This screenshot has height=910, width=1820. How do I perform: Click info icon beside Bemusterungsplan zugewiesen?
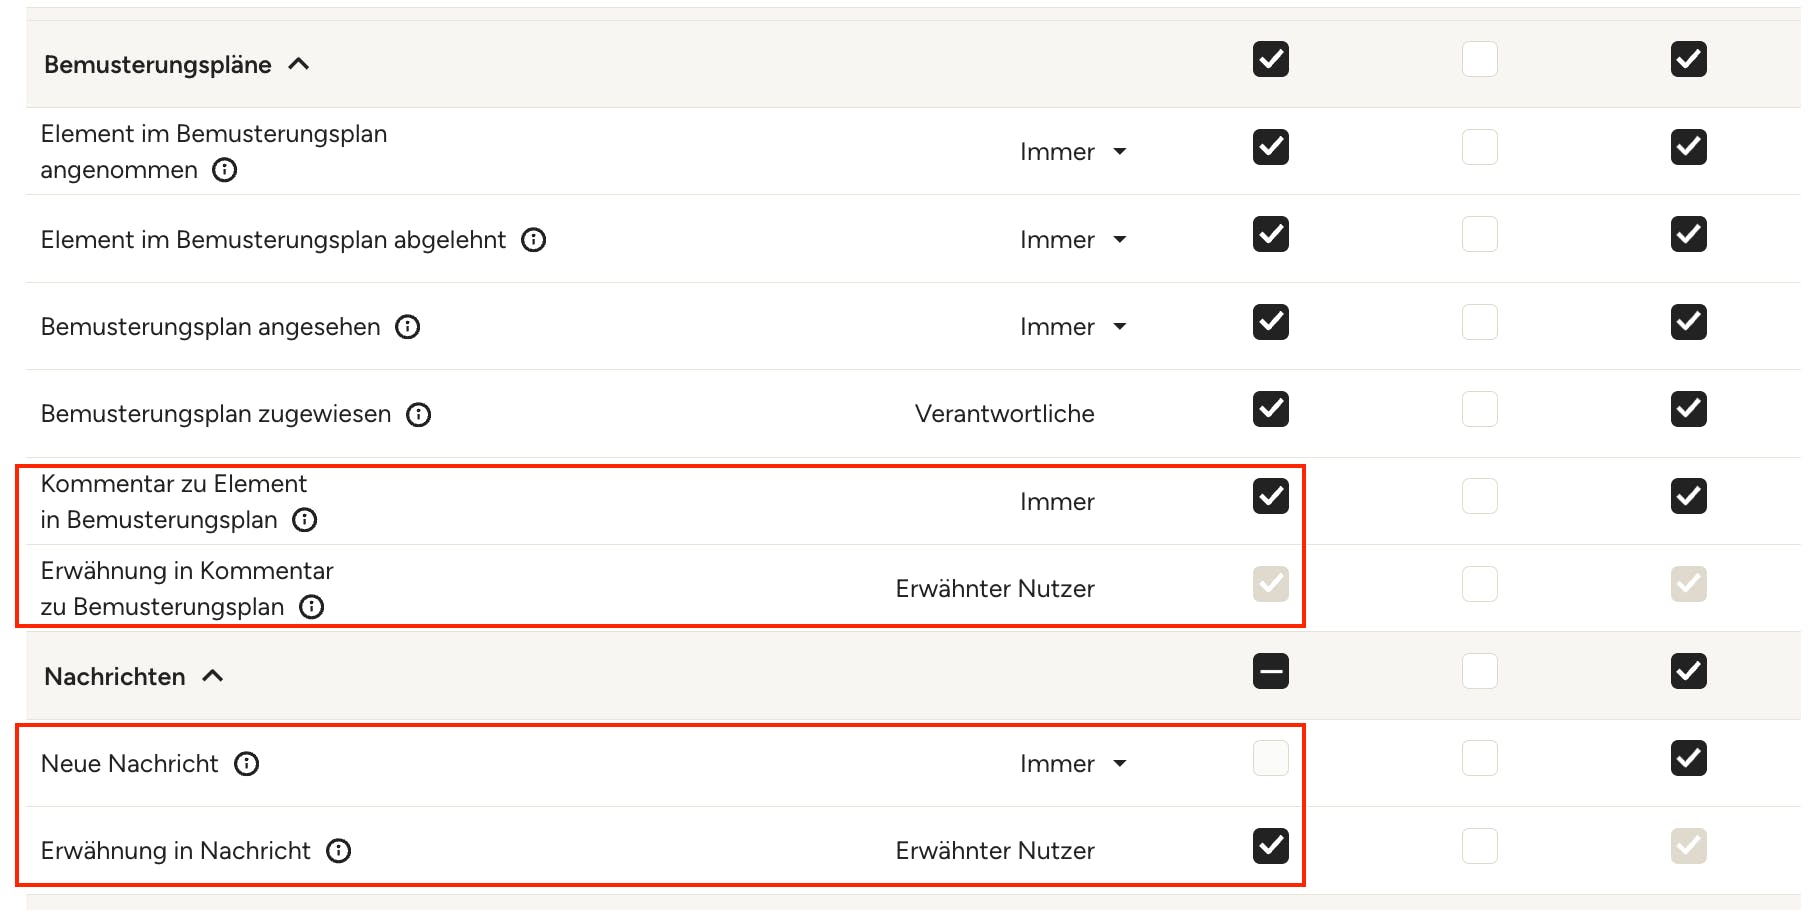[419, 415]
